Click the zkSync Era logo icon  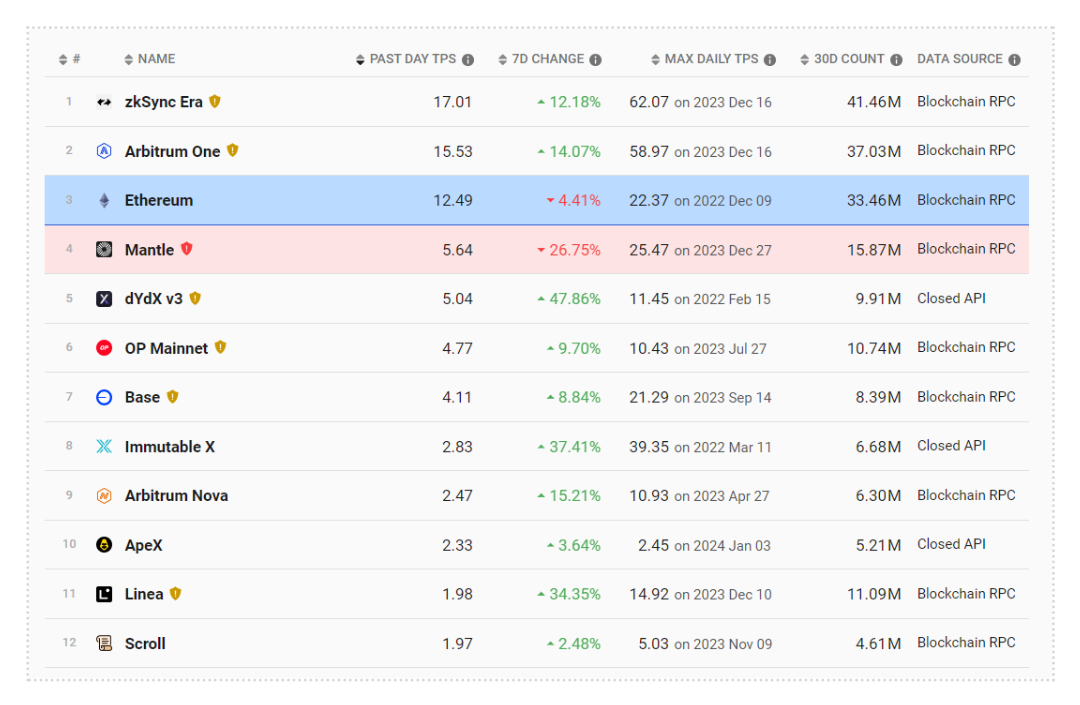(x=104, y=102)
